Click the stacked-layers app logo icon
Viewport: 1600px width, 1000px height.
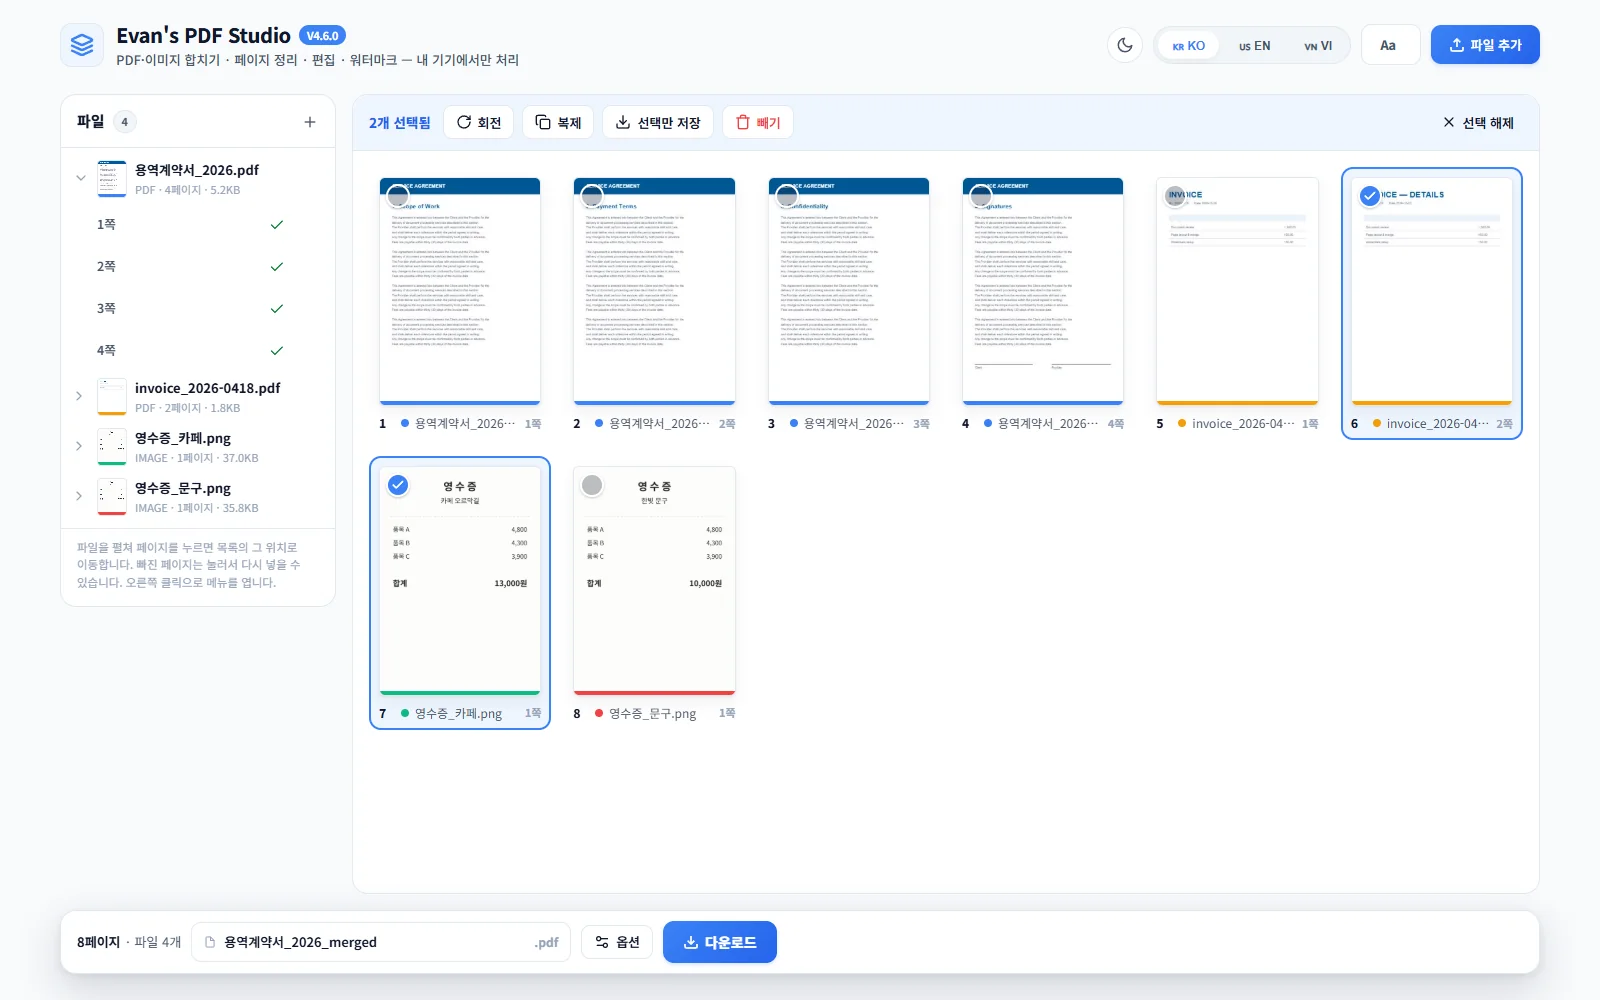82,45
